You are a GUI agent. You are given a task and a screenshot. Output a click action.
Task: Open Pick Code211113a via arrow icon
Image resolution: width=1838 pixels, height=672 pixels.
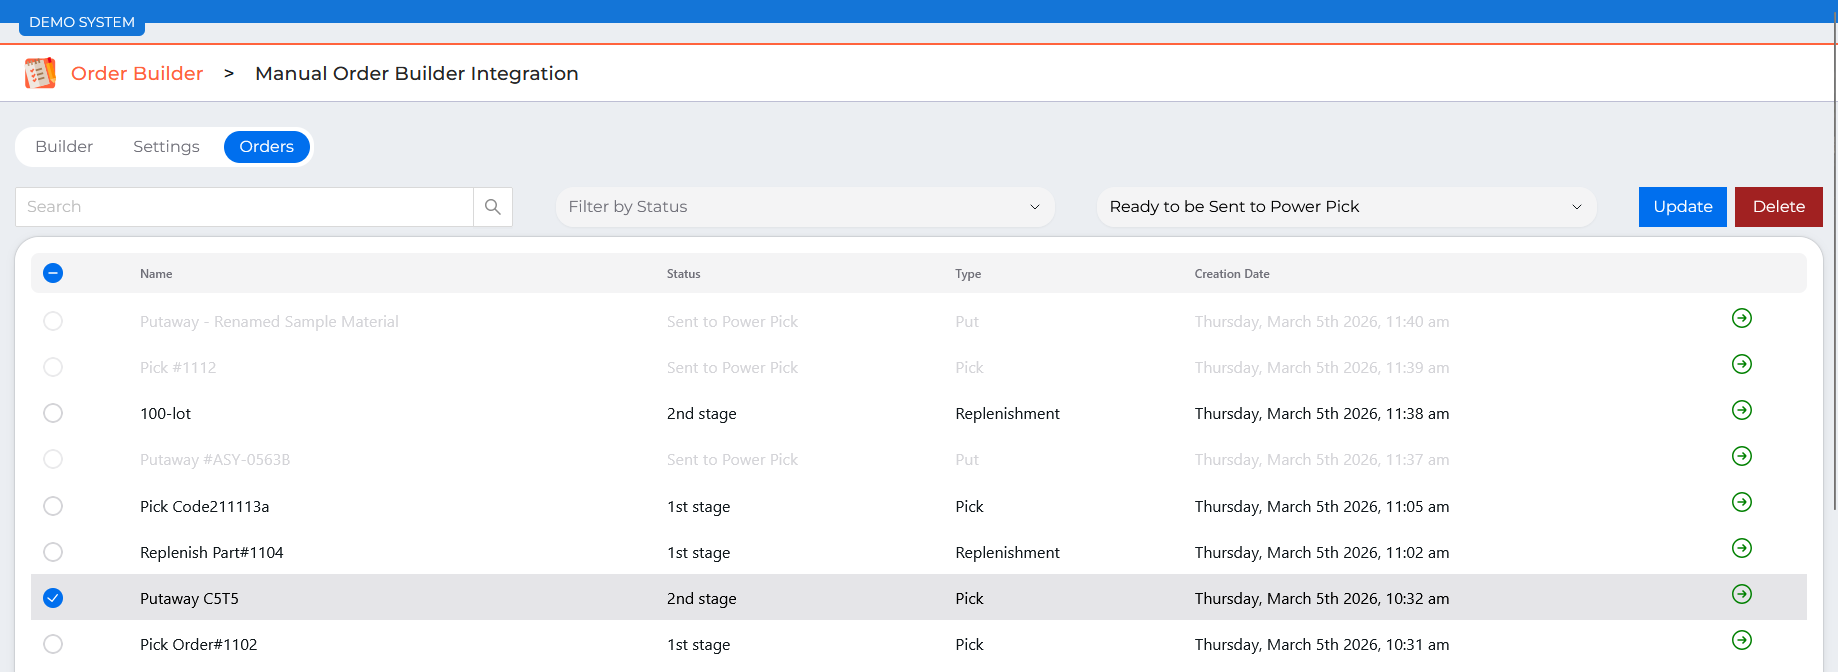(x=1741, y=502)
